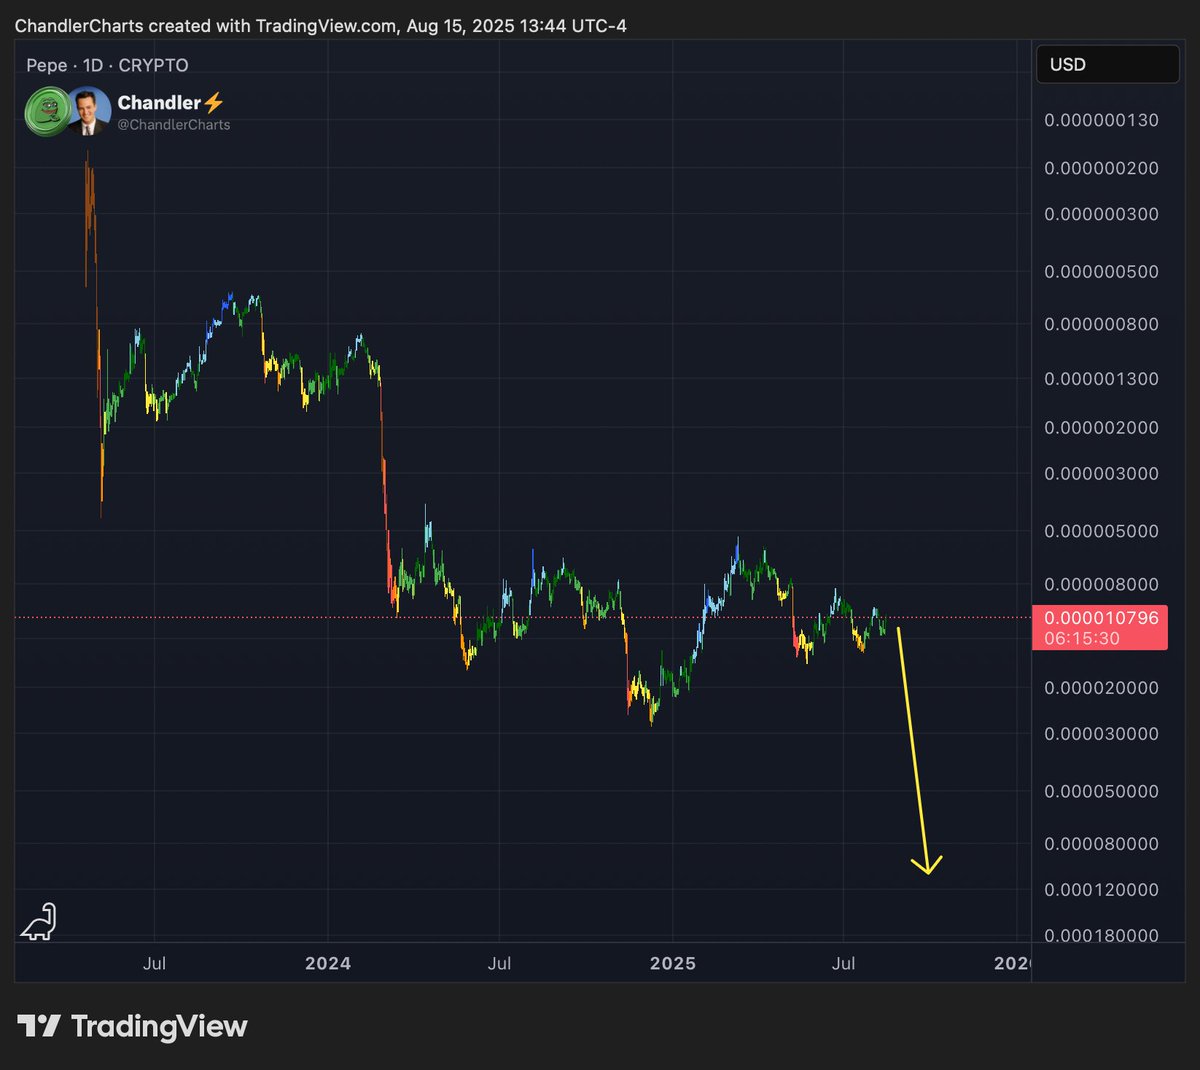
Task: Click the 2024 time axis label
Action: (328, 963)
